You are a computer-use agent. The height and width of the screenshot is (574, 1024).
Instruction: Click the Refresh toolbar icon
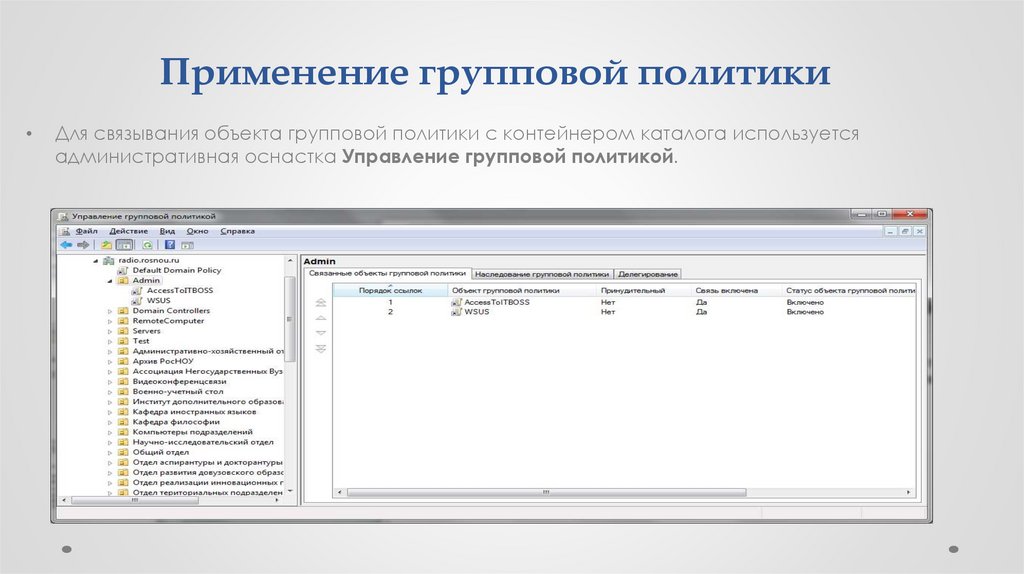[148, 245]
